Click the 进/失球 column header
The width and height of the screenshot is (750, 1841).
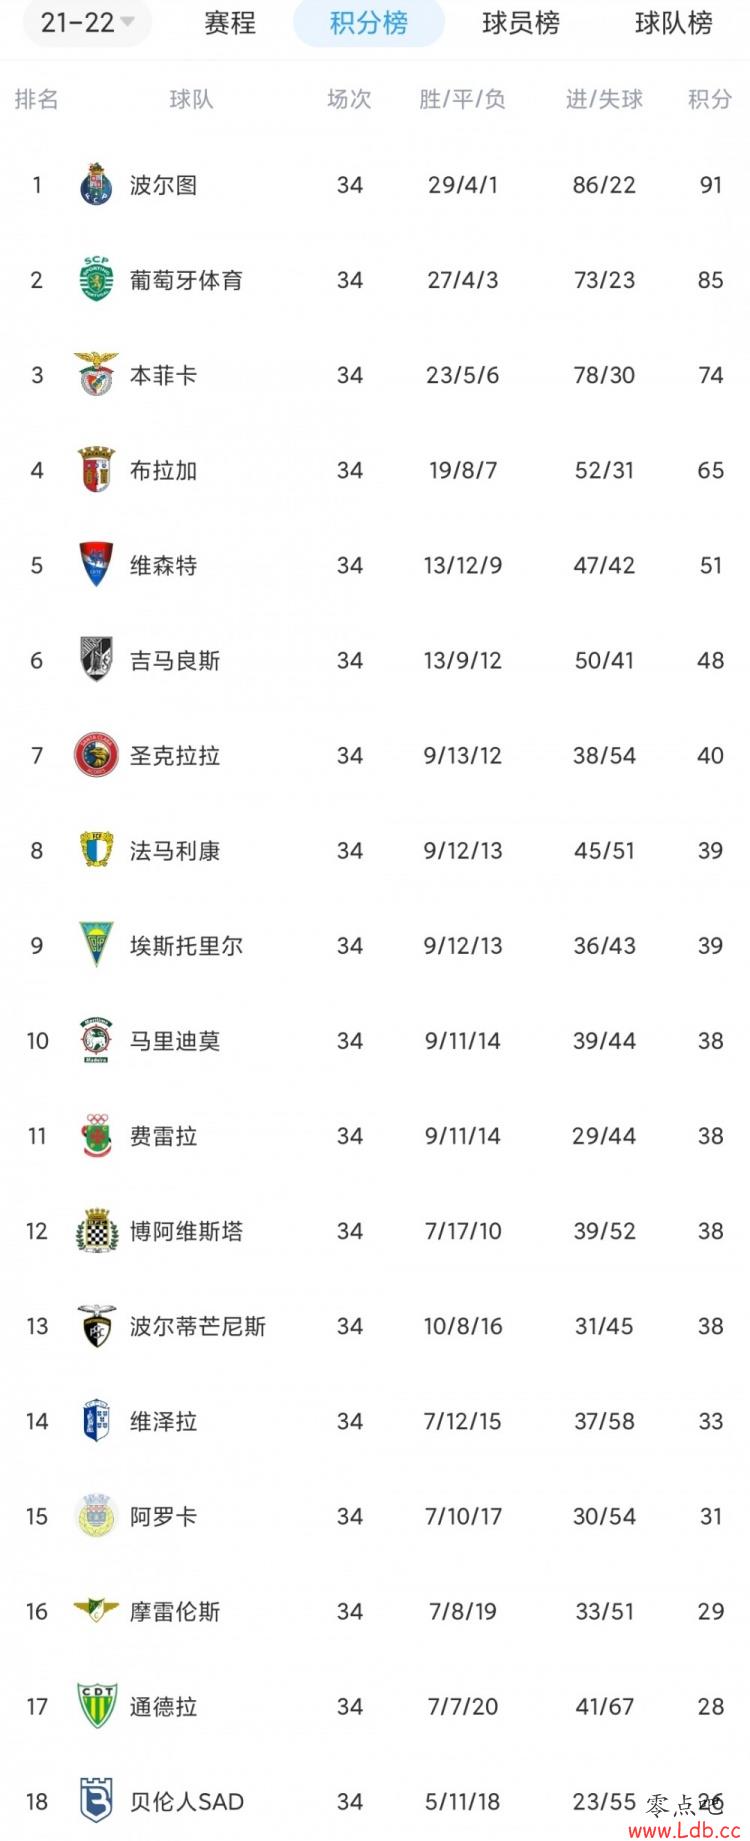coord(604,99)
